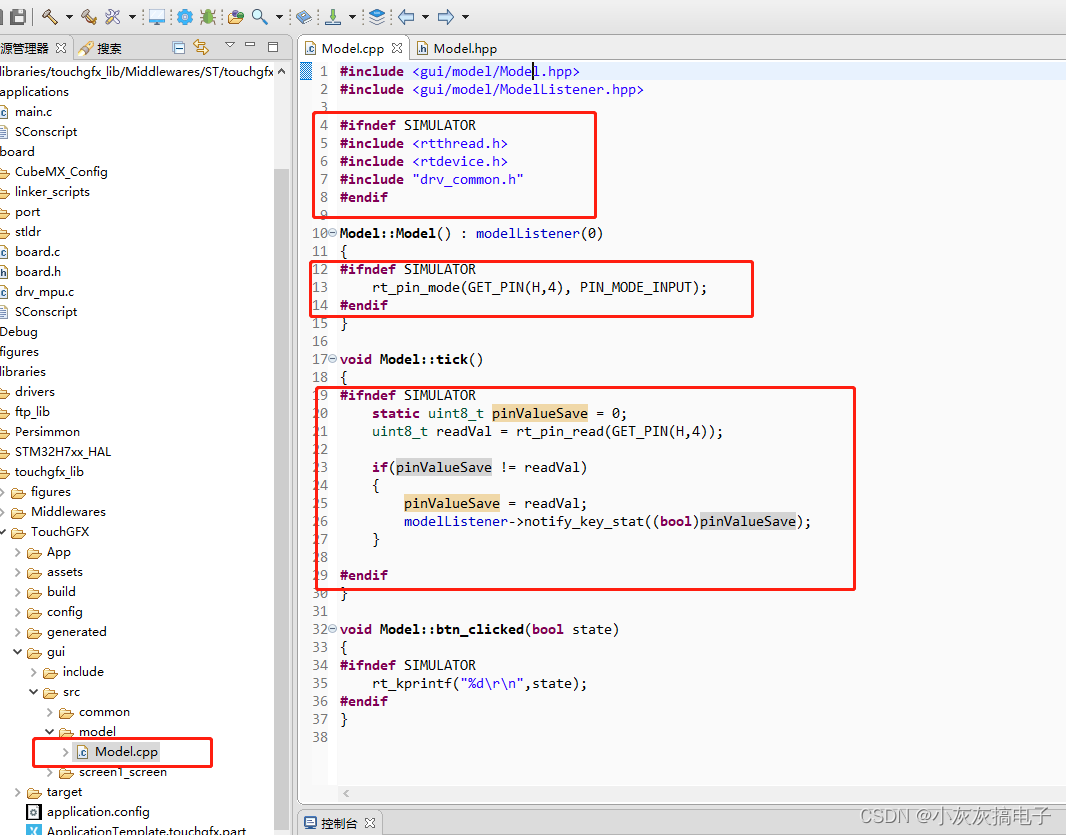
Task: Open the view menu triangle of the explorer panel
Action: click(x=230, y=47)
